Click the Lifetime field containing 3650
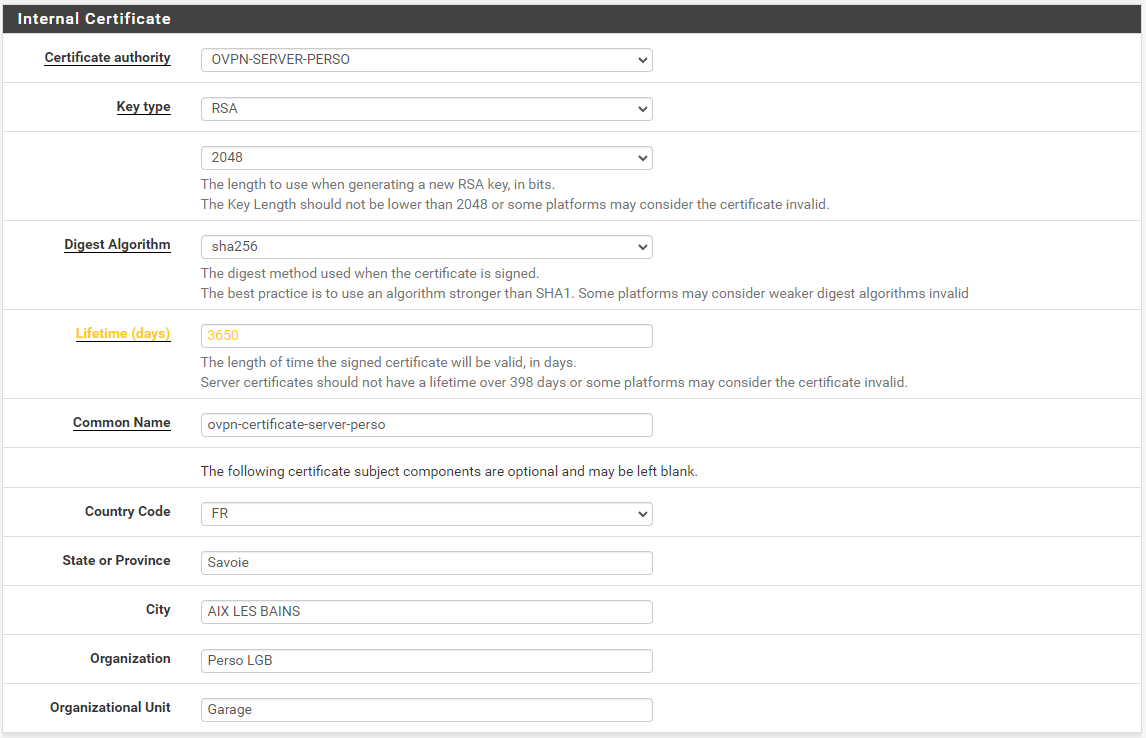Screen dimensions: 1146x738 426,336
